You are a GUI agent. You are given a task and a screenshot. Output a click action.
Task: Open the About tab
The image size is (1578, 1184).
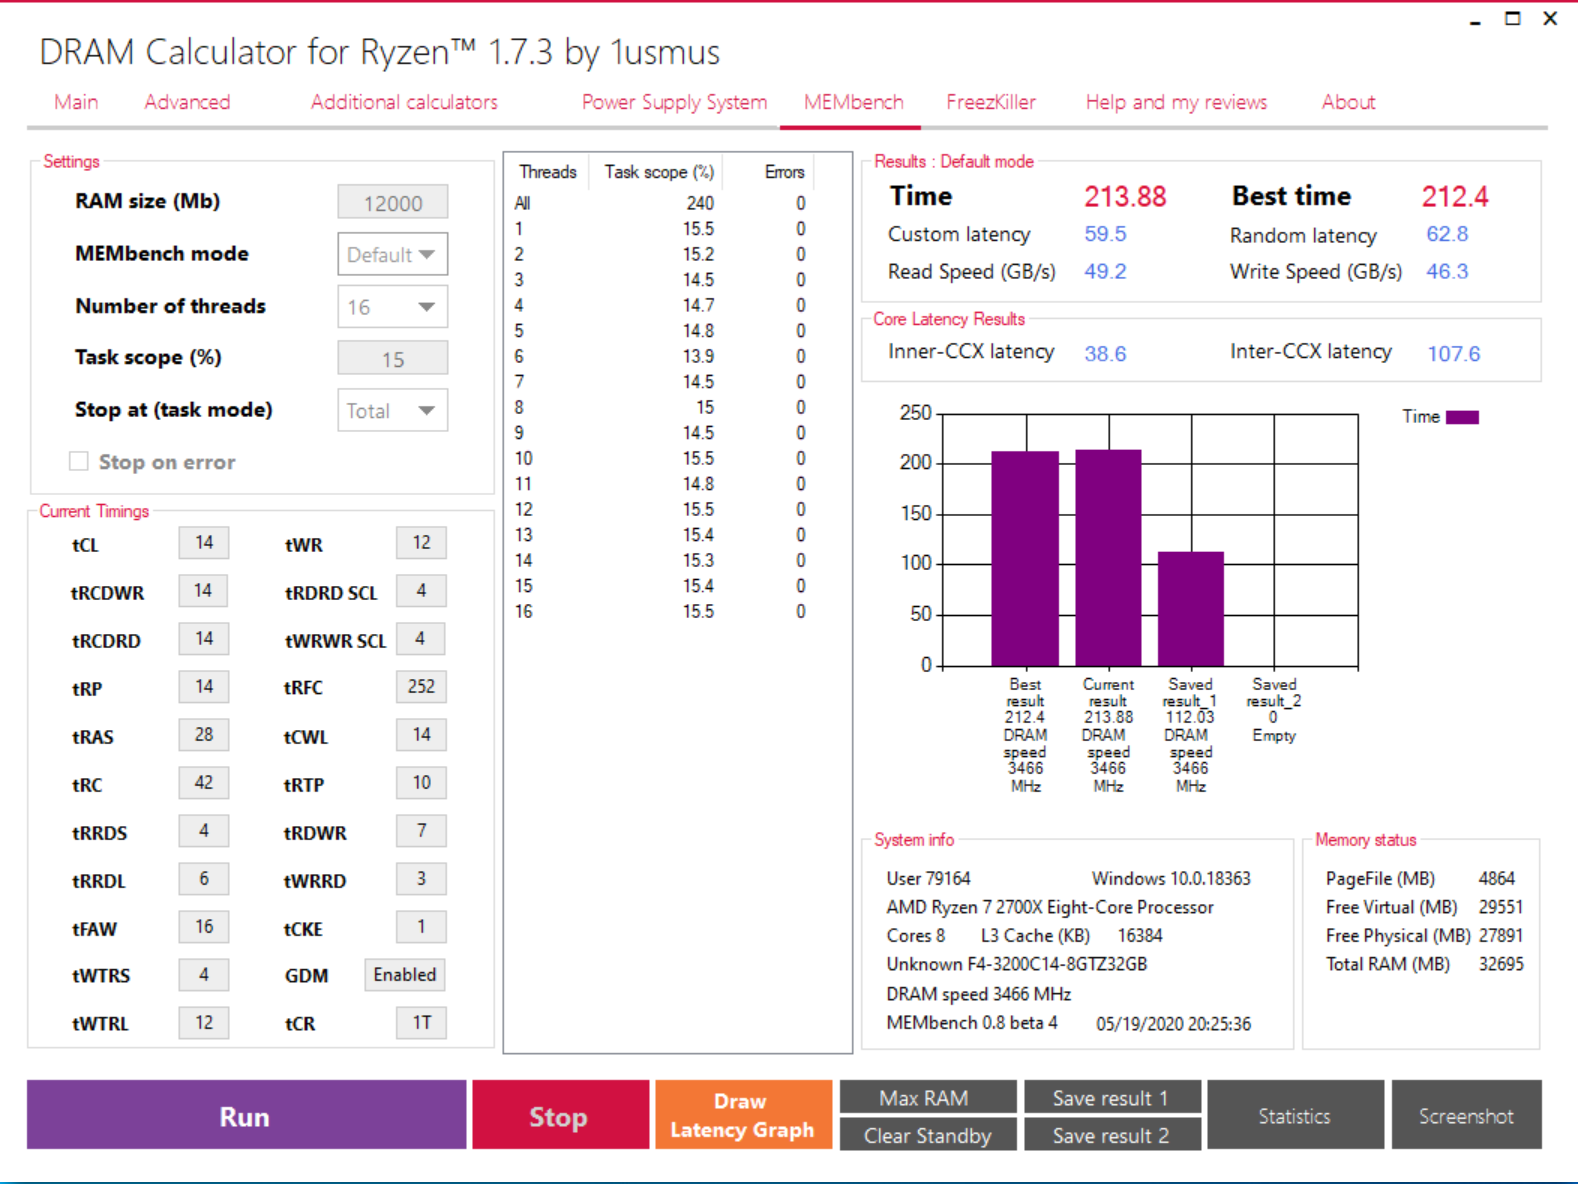[x=1348, y=102]
